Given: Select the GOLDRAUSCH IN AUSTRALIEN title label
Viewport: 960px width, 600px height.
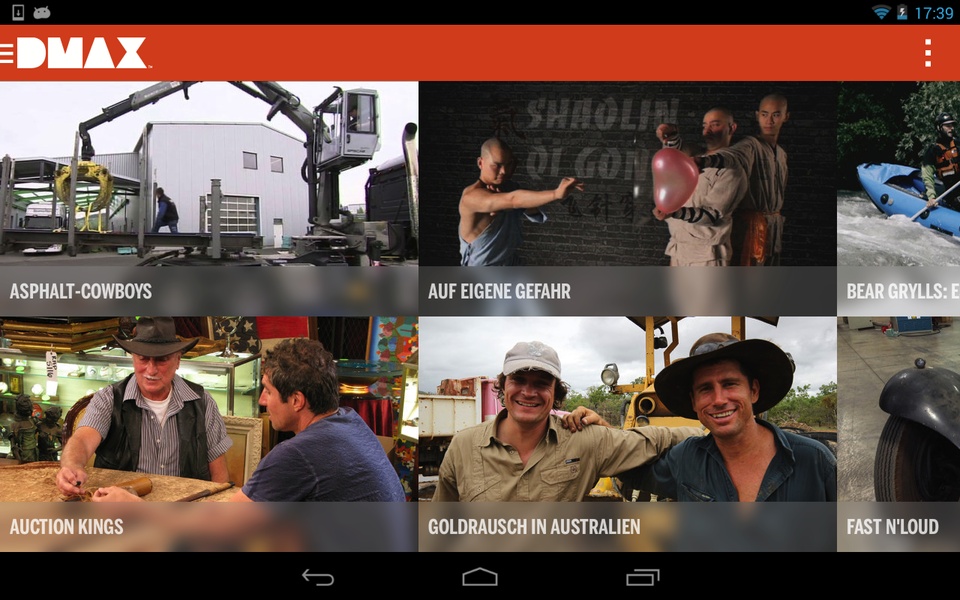Looking at the screenshot, I should pos(534,527).
